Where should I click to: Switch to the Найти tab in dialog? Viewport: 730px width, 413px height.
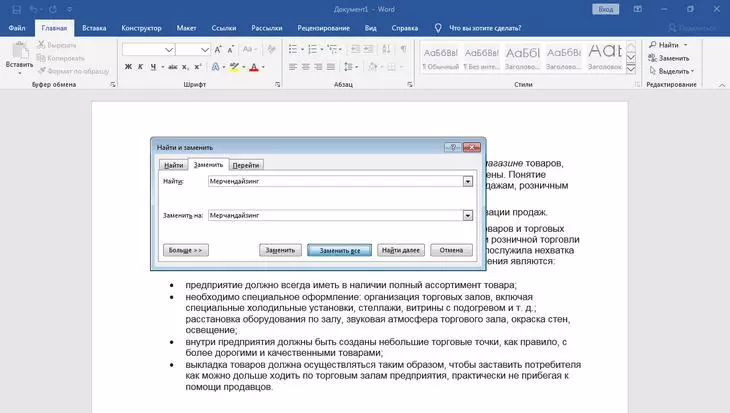(x=173, y=165)
